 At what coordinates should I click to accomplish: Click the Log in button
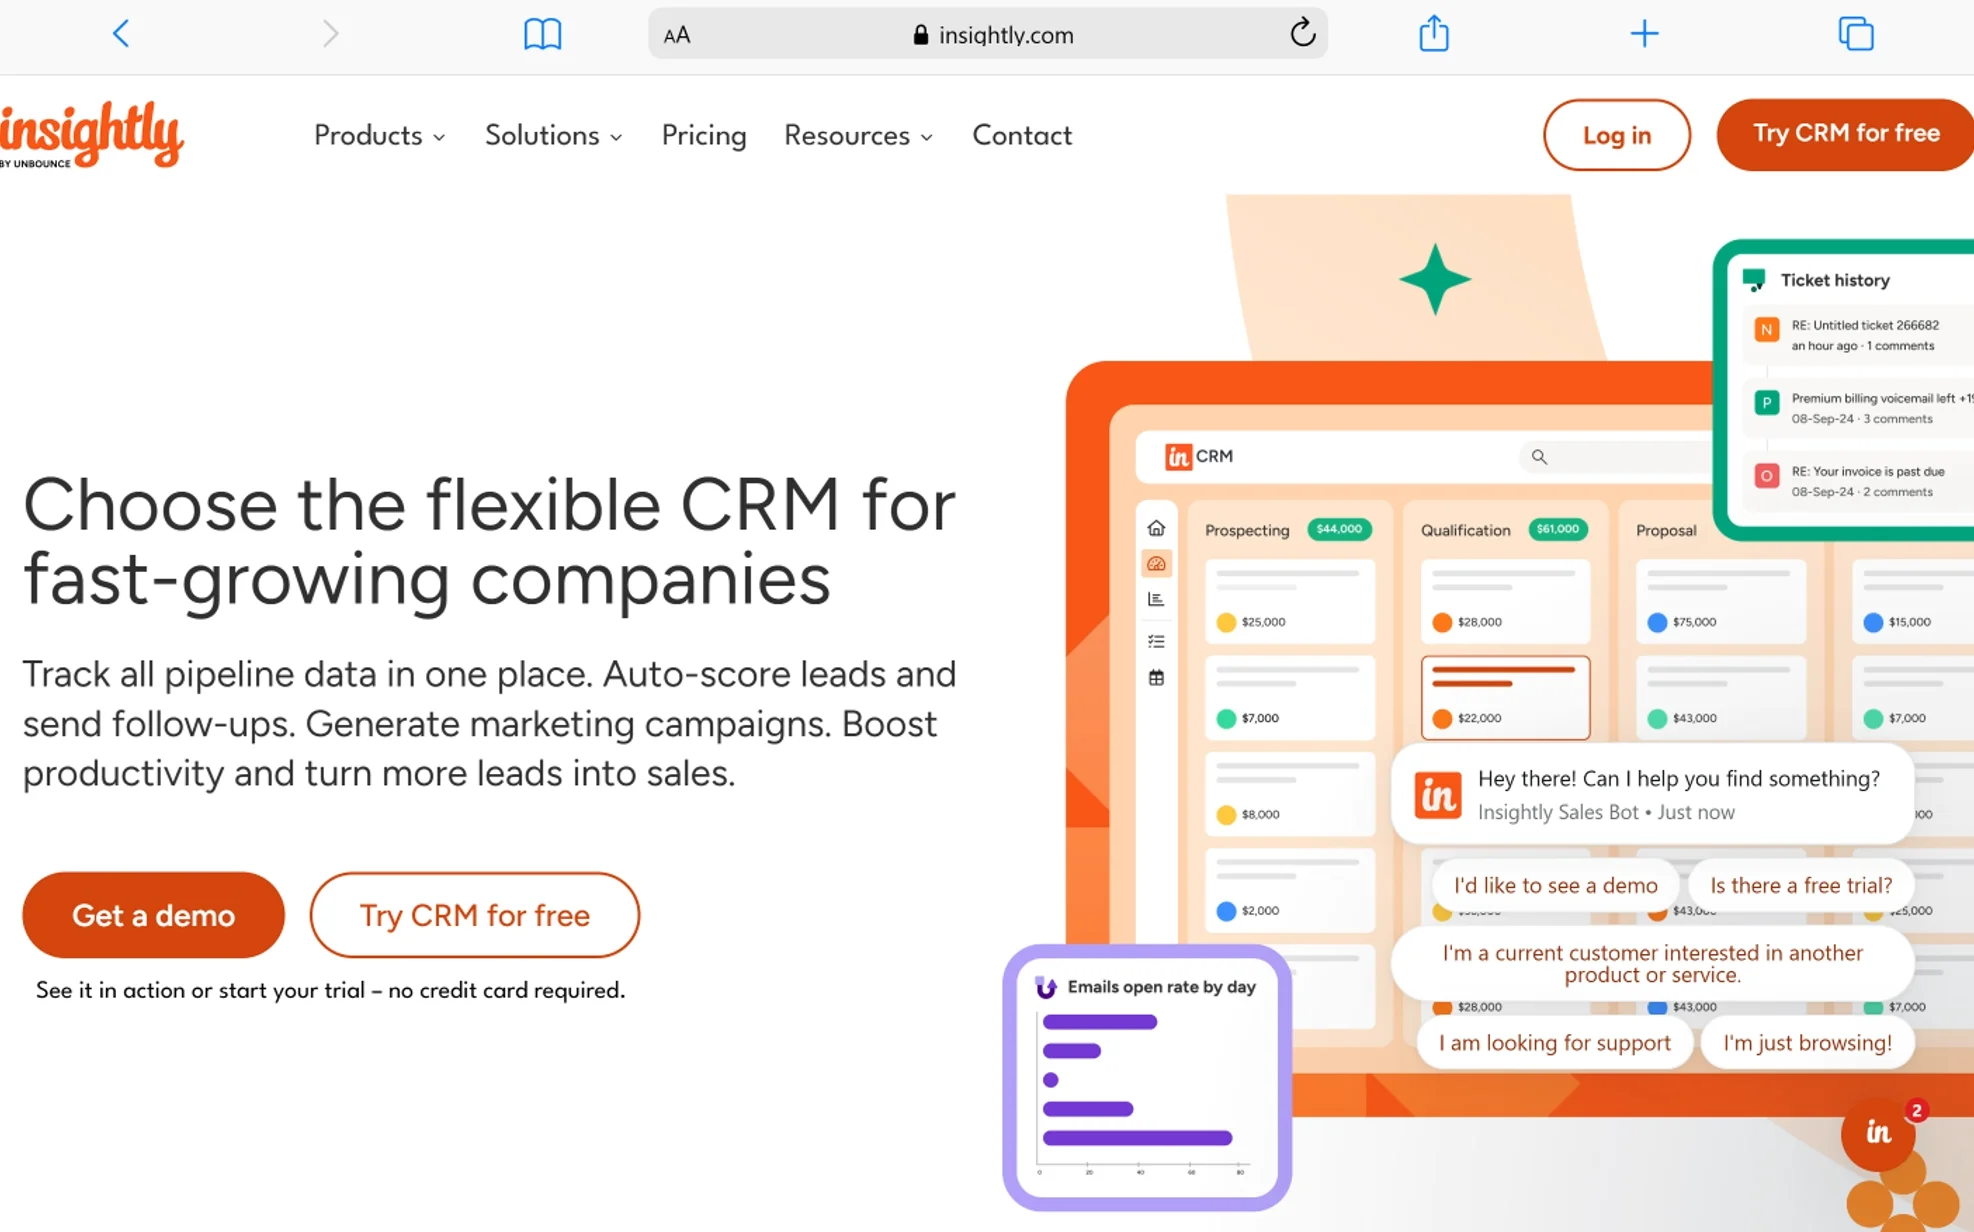coord(1616,135)
